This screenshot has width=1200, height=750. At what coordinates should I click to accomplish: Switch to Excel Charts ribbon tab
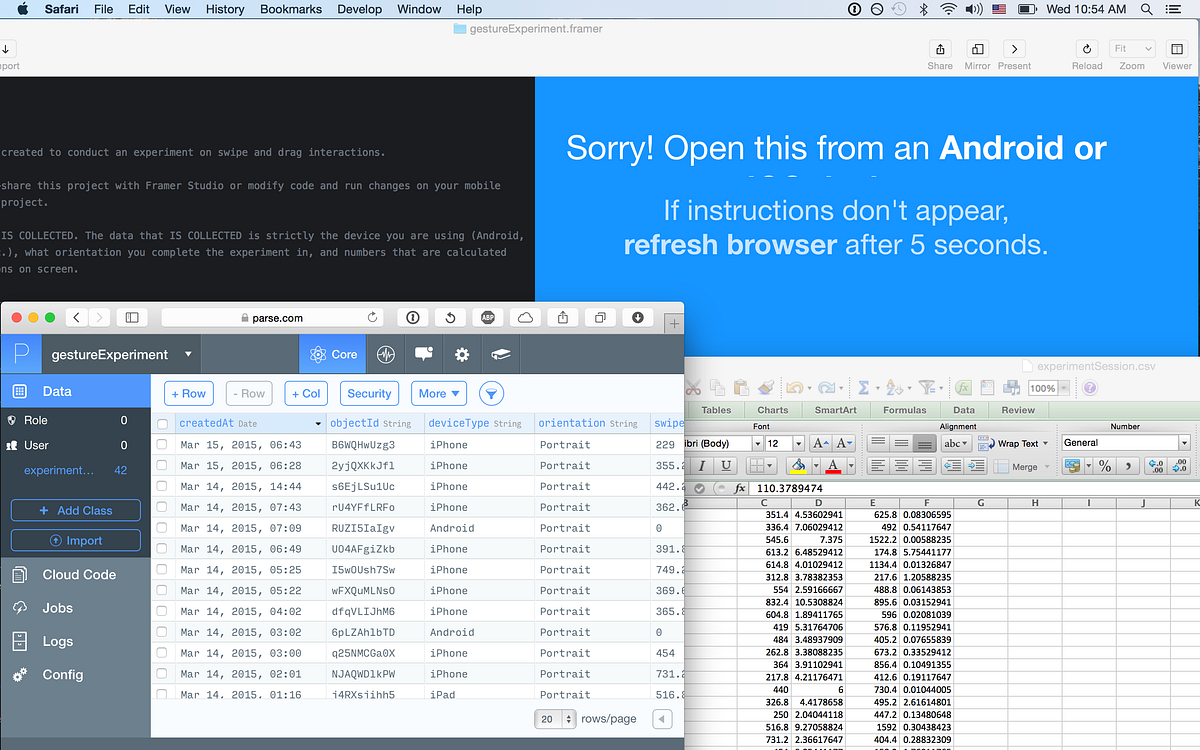(x=772, y=410)
